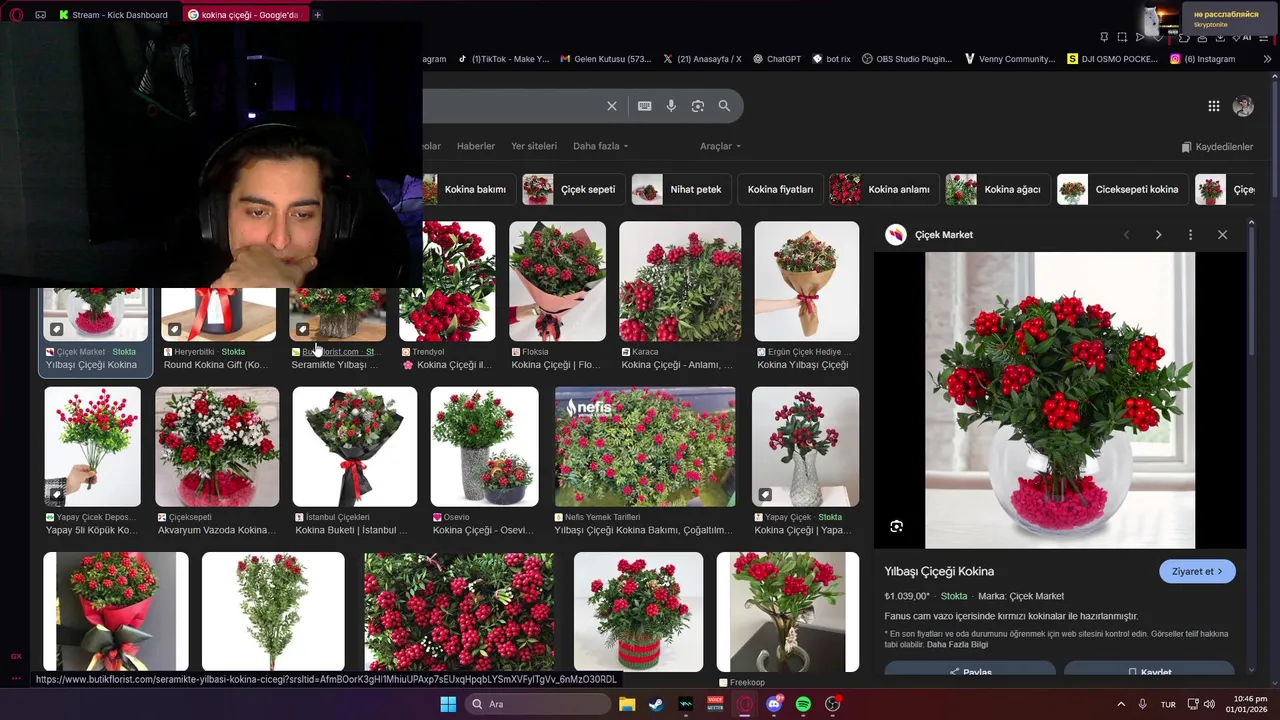1280x720 pixels.
Task: Close the Çiçek Market image preview
Action: pos(1222,235)
